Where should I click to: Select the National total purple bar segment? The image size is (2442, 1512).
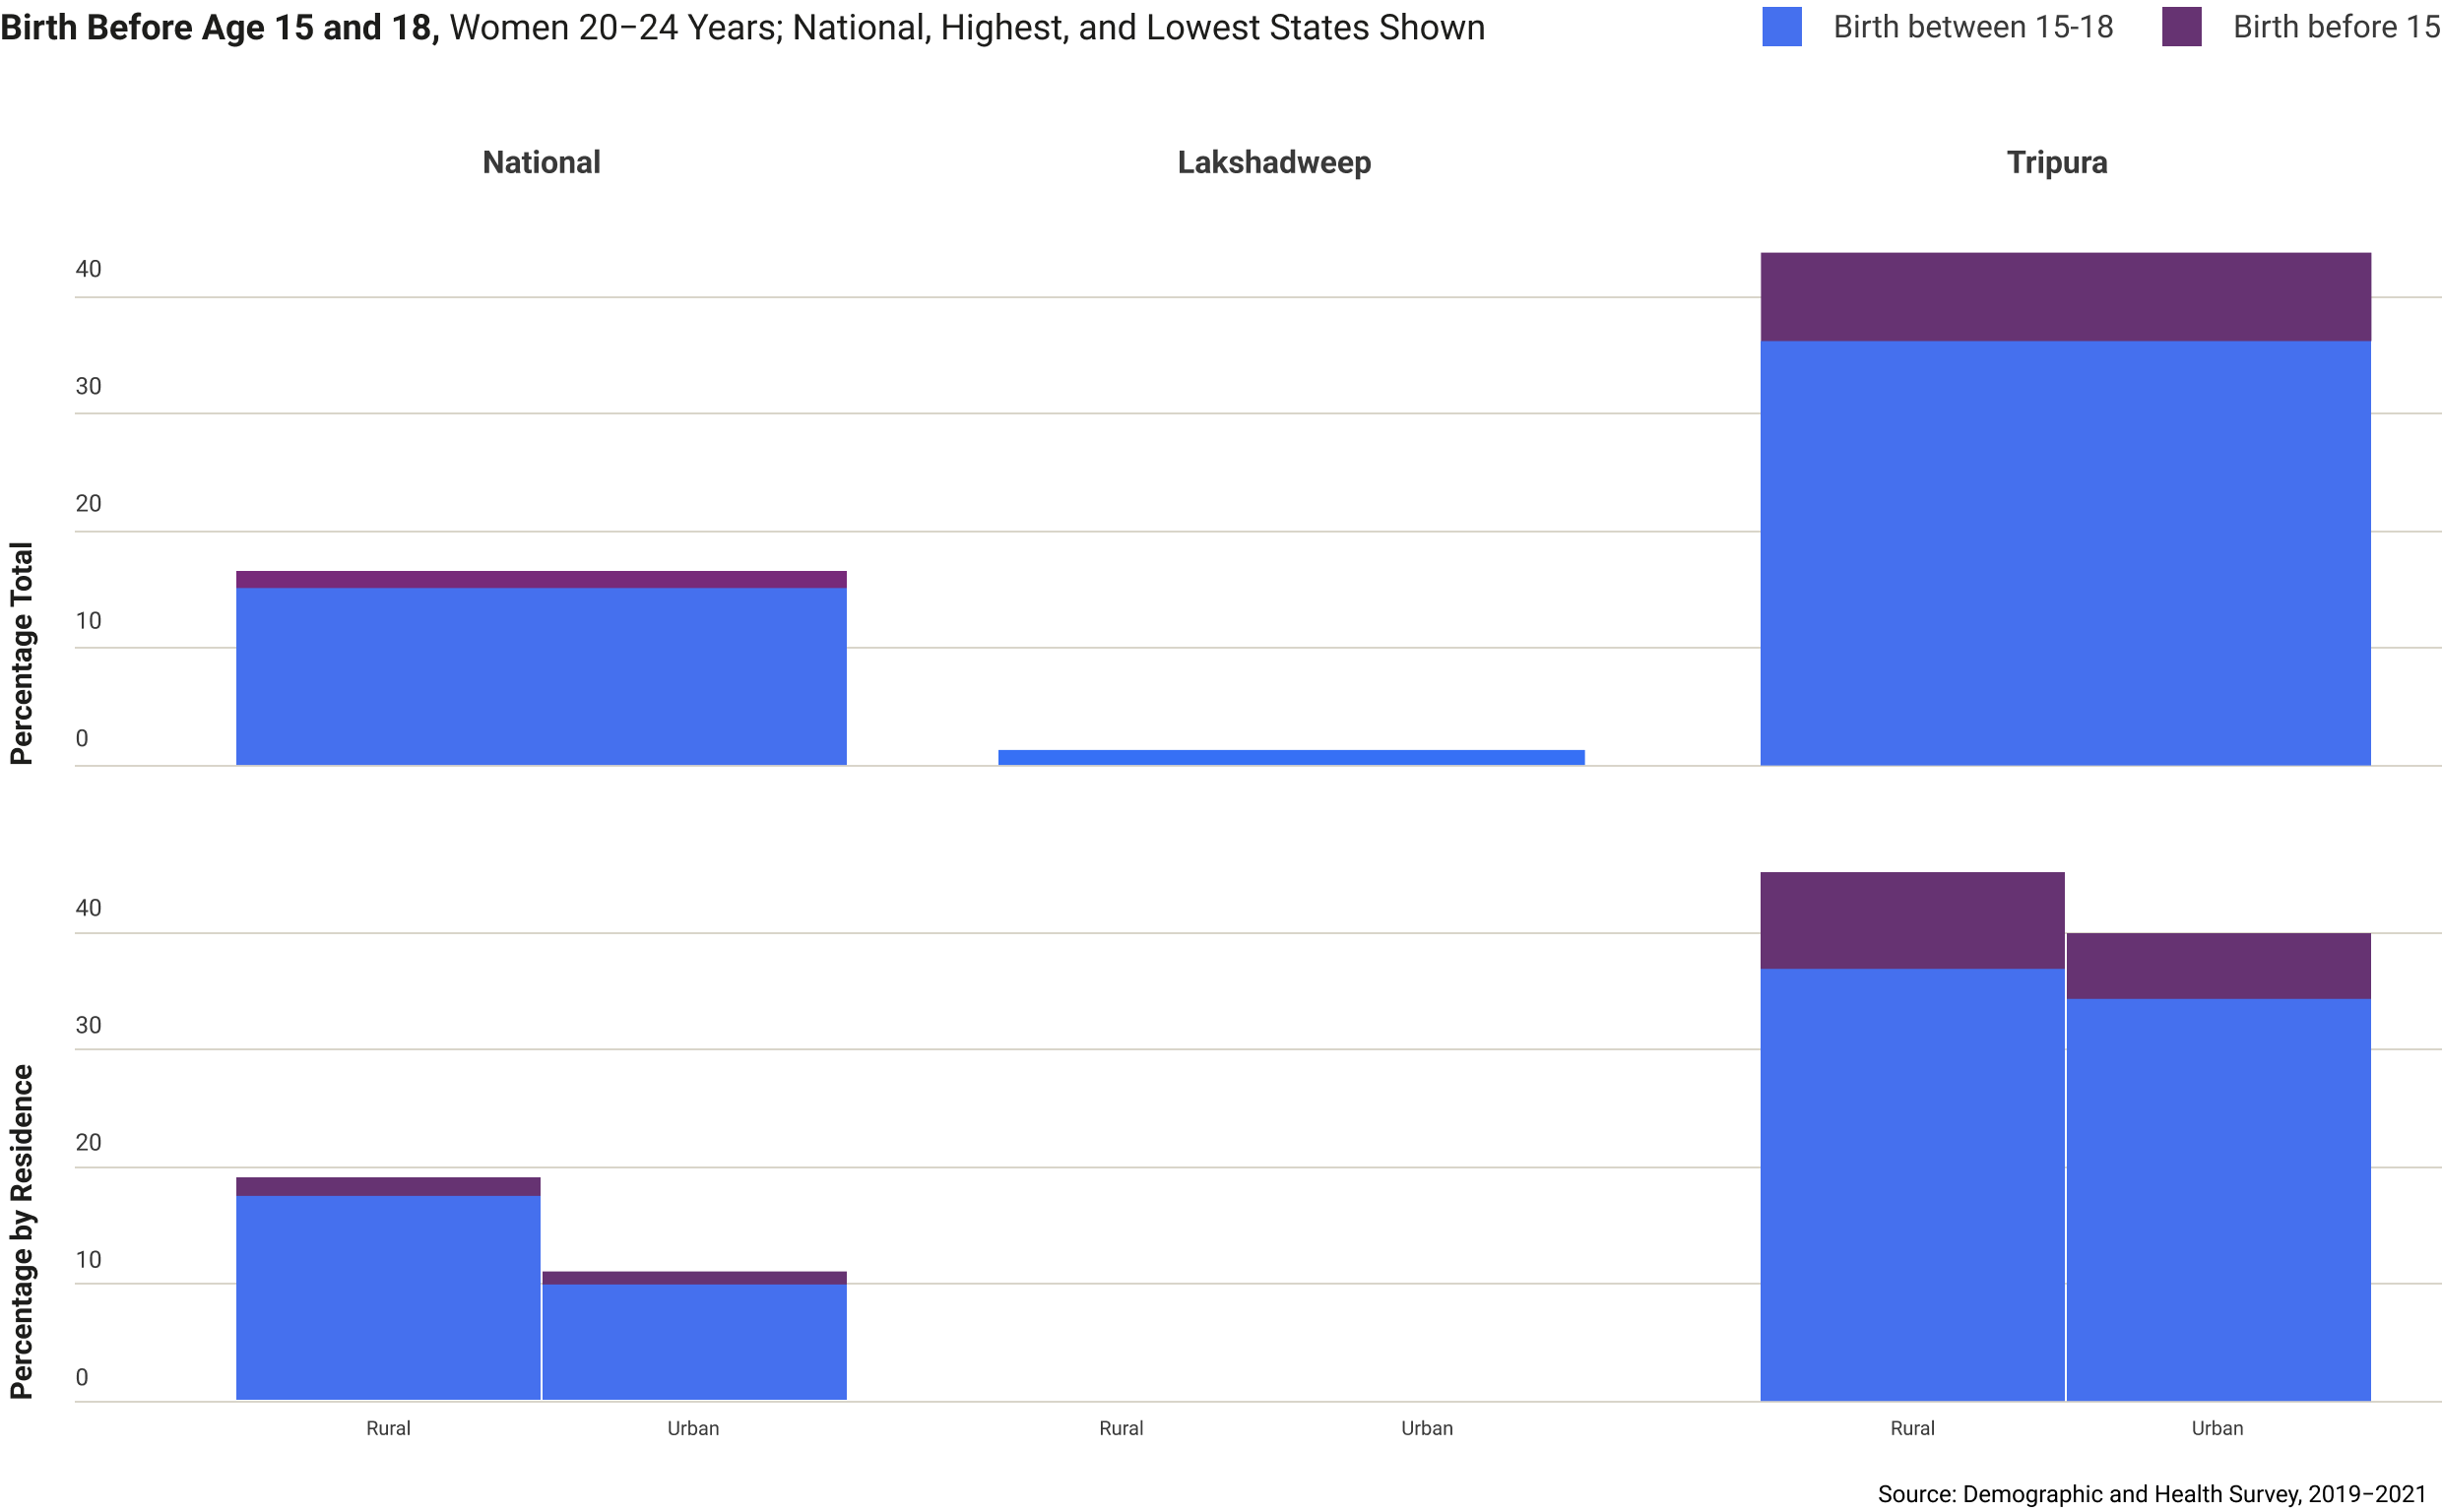tap(541, 579)
